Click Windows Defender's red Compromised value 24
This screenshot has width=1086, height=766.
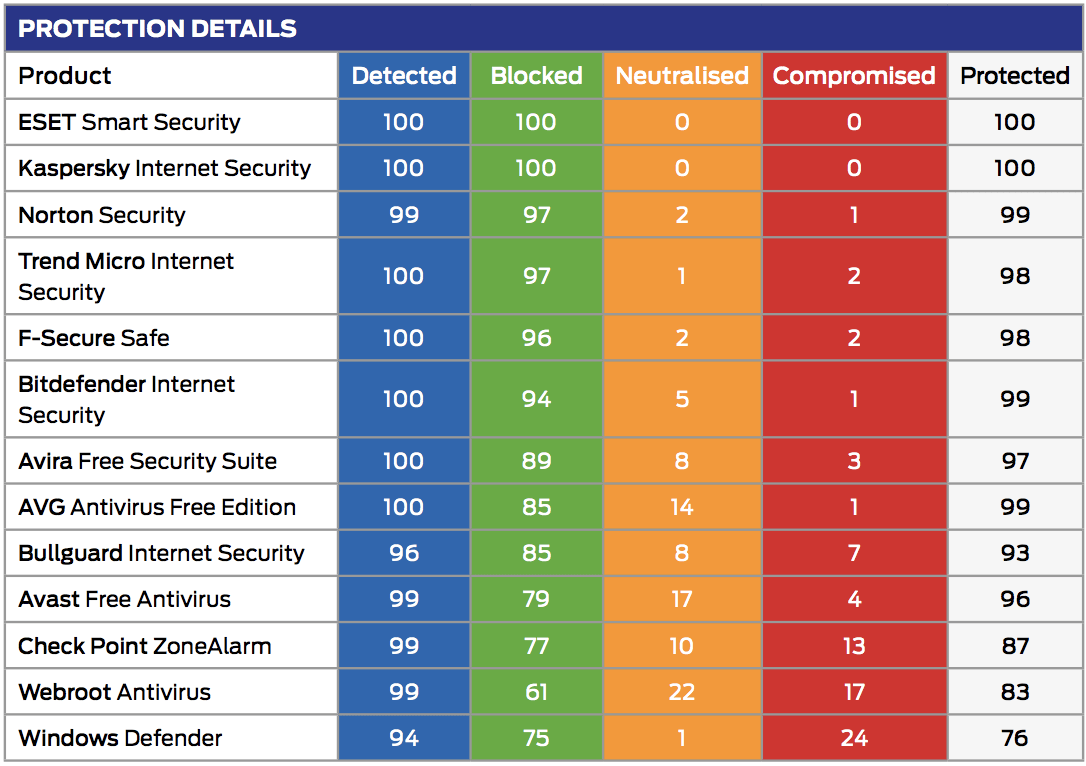click(x=854, y=738)
